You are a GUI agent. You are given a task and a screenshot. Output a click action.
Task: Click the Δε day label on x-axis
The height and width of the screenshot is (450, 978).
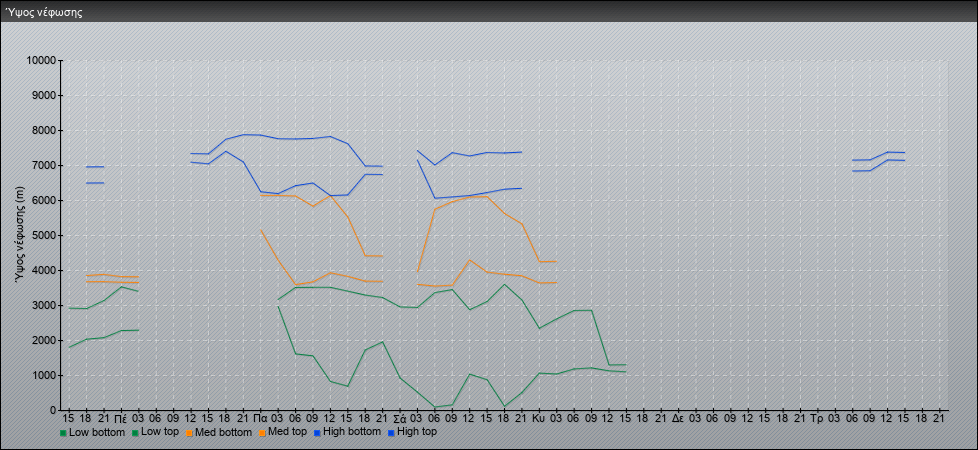(678, 418)
